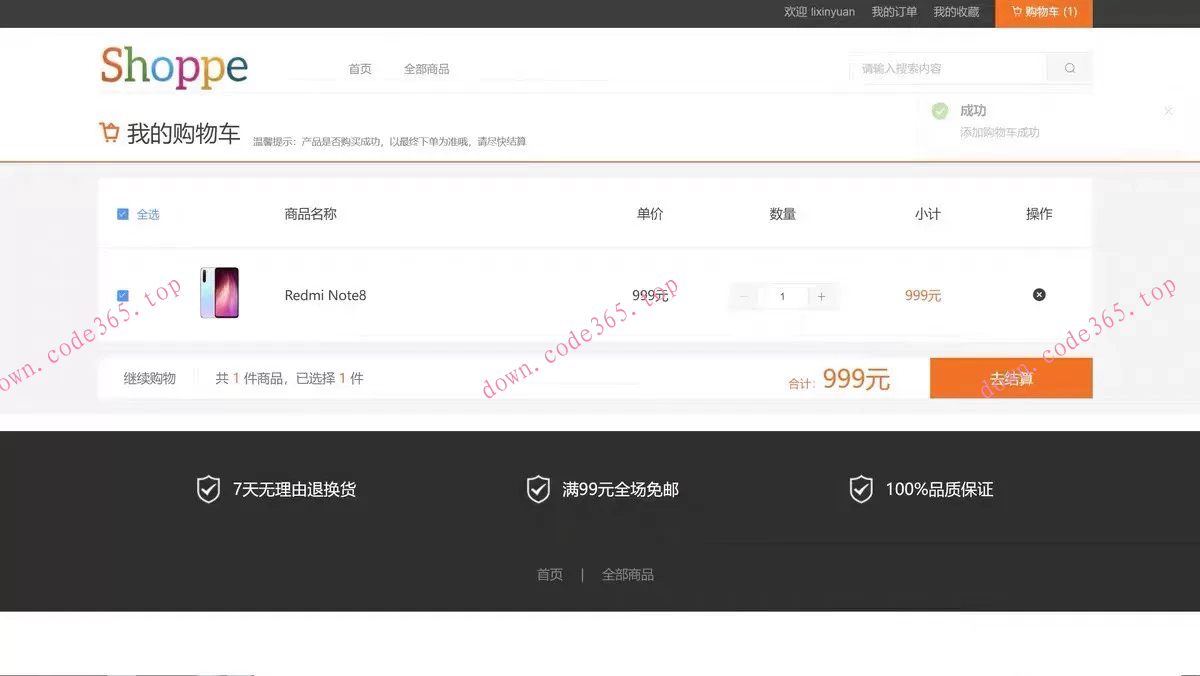This screenshot has width=1200, height=676.
Task: Click the shield icon for 7天无理由退换货
Action: coord(207,489)
